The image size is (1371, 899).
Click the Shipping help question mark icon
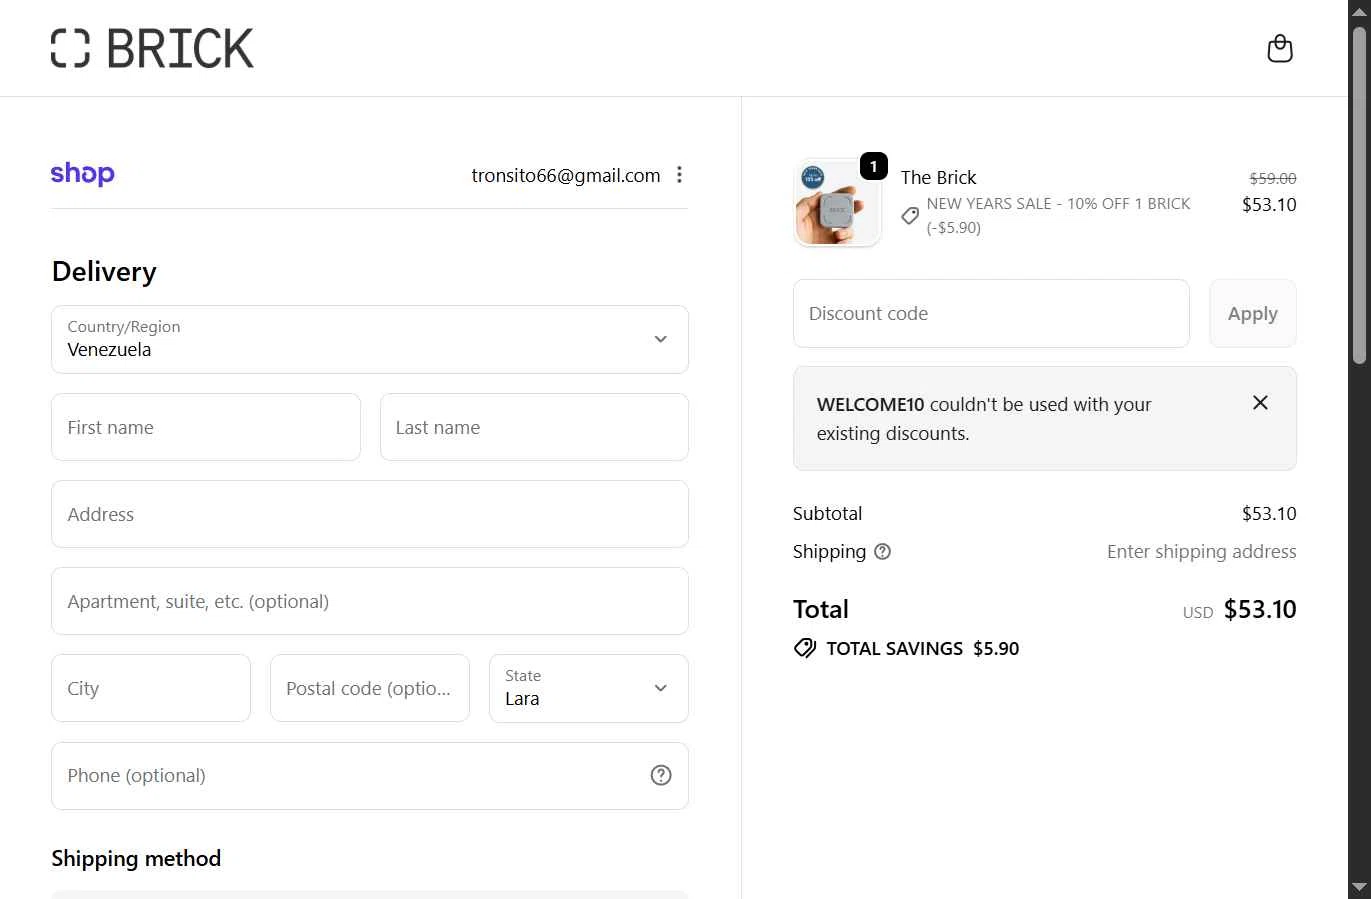pos(882,551)
